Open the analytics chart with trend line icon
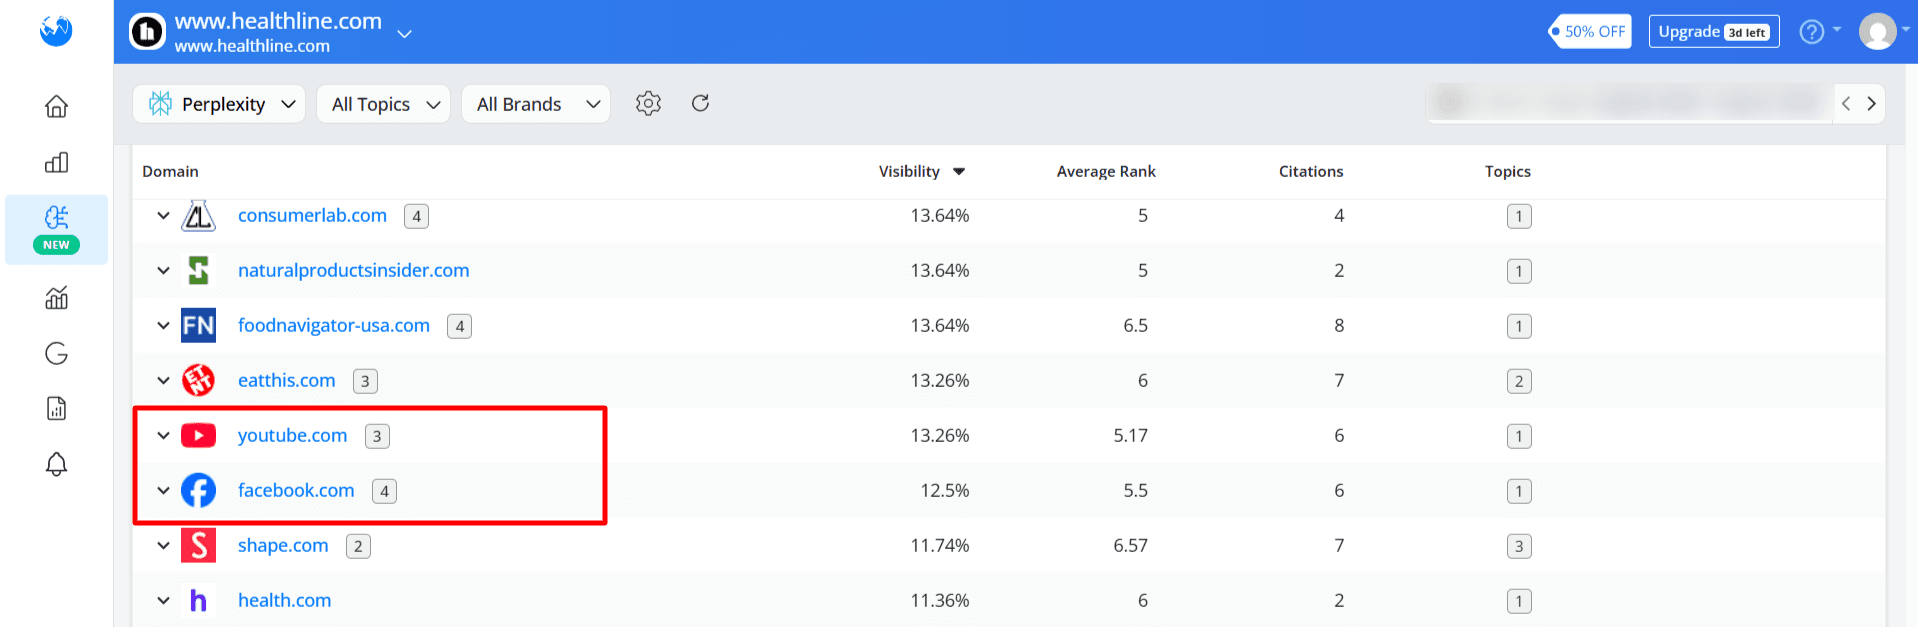 coord(57,297)
